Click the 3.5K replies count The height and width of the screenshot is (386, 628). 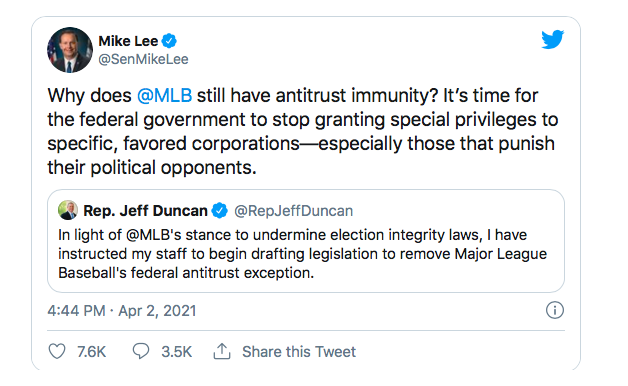click(x=177, y=352)
